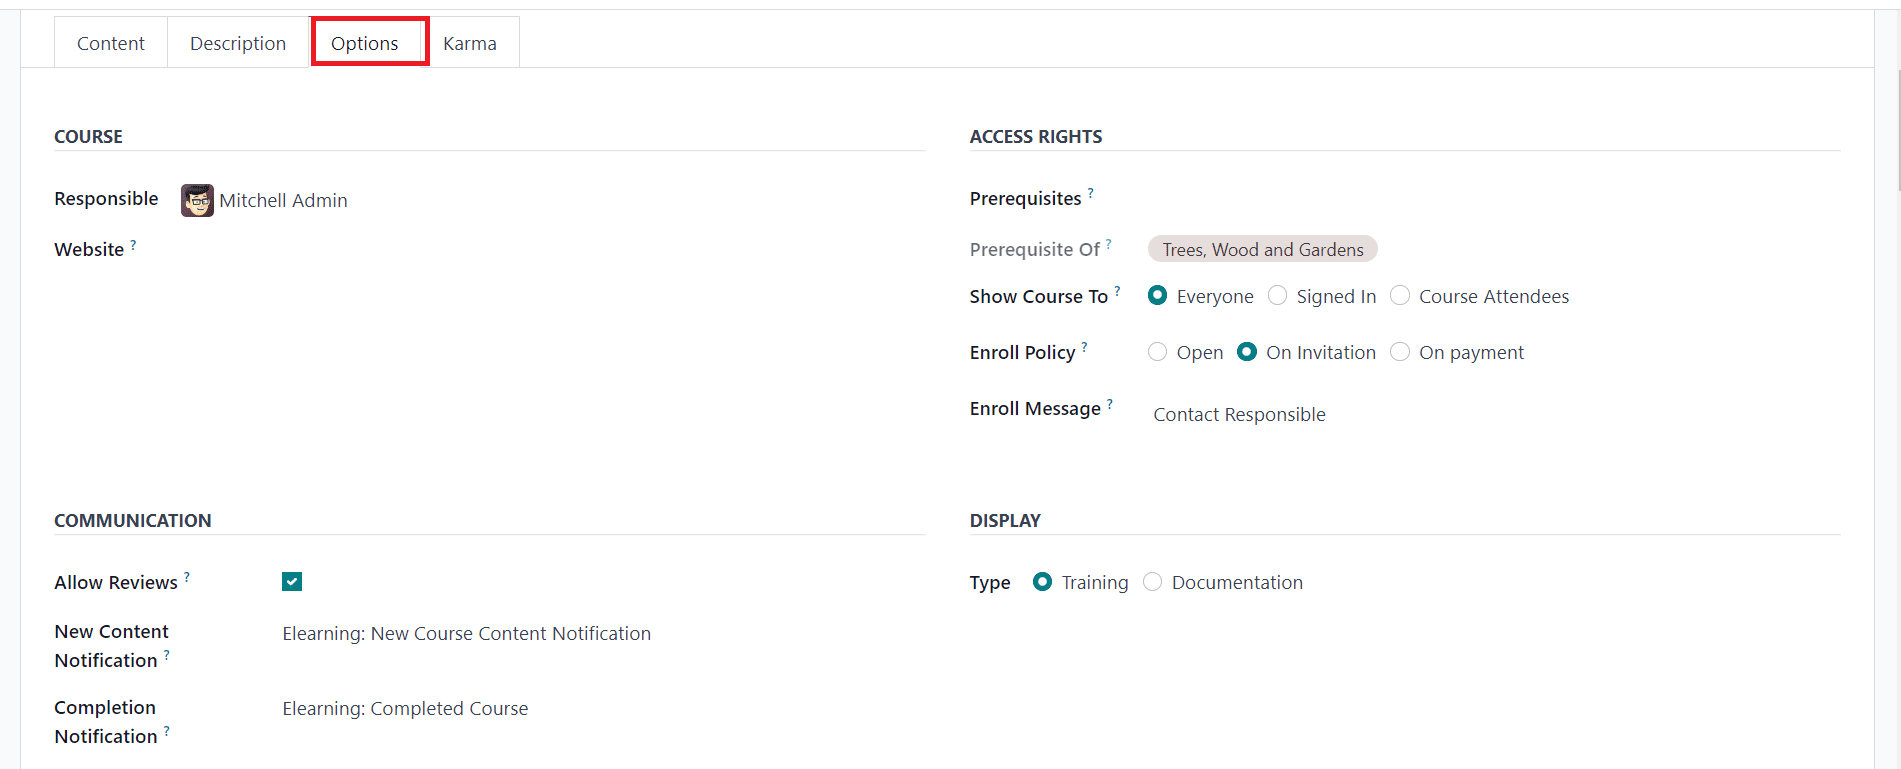The height and width of the screenshot is (769, 1901).
Task: Click help icon beside Allow Reviews
Action: pyautogui.click(x=186, y=577)
